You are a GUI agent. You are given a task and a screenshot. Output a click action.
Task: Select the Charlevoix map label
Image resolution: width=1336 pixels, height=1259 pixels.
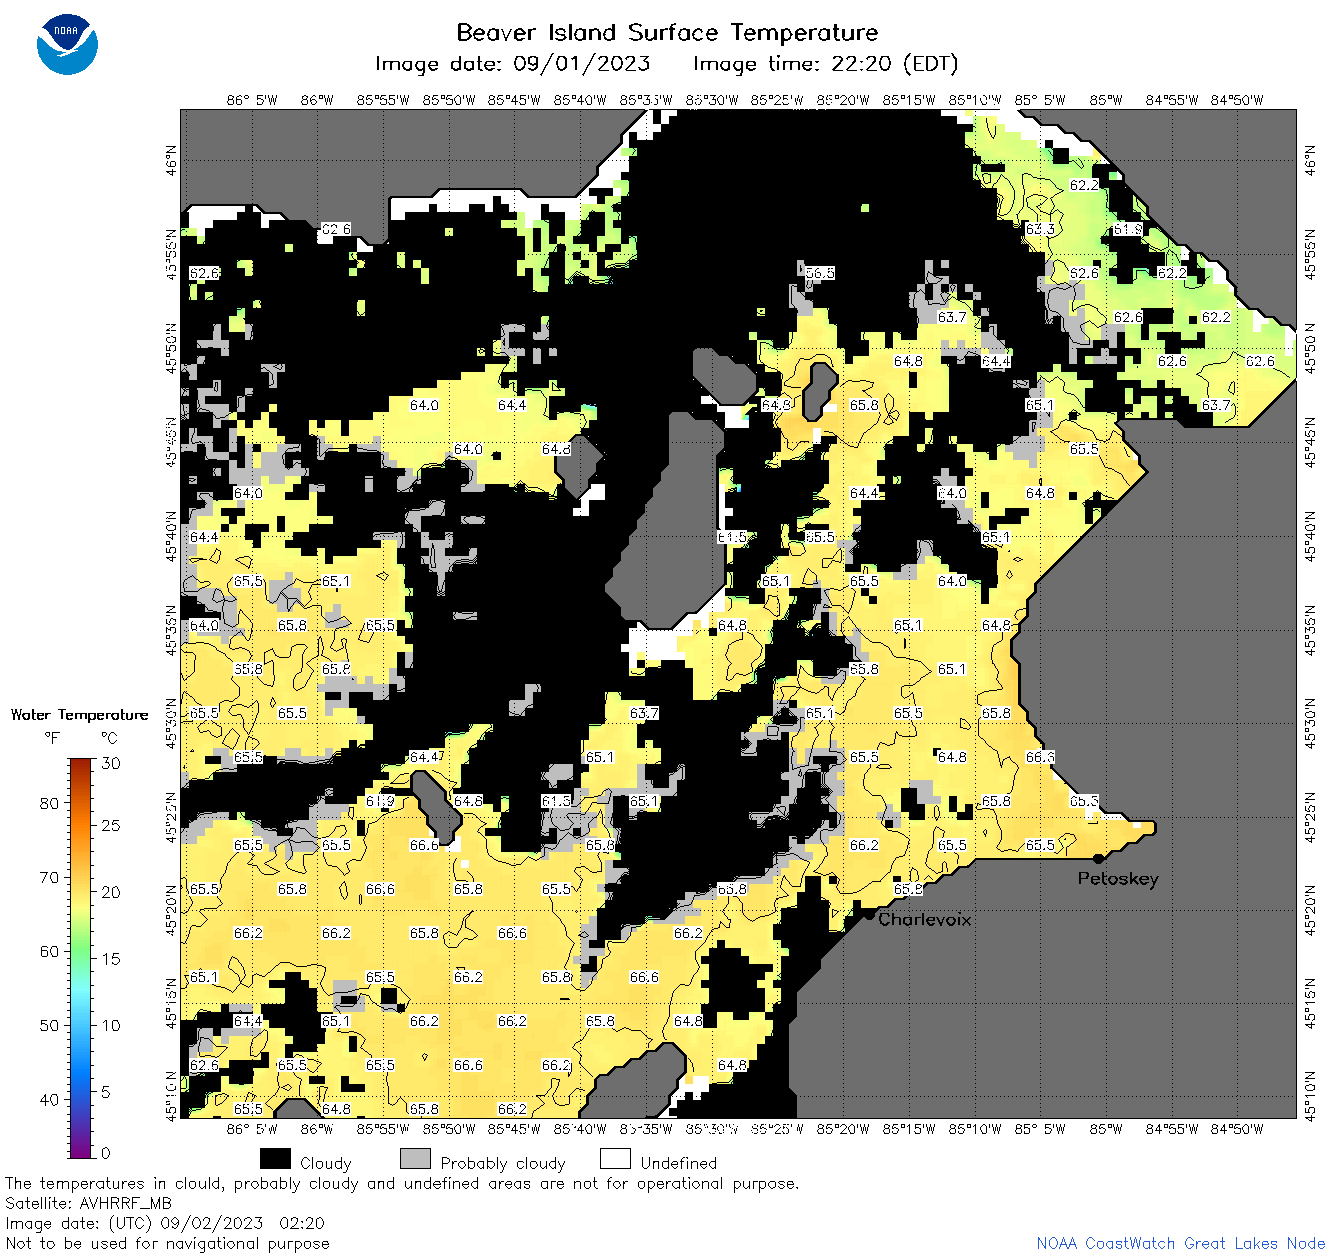point(924,919)
